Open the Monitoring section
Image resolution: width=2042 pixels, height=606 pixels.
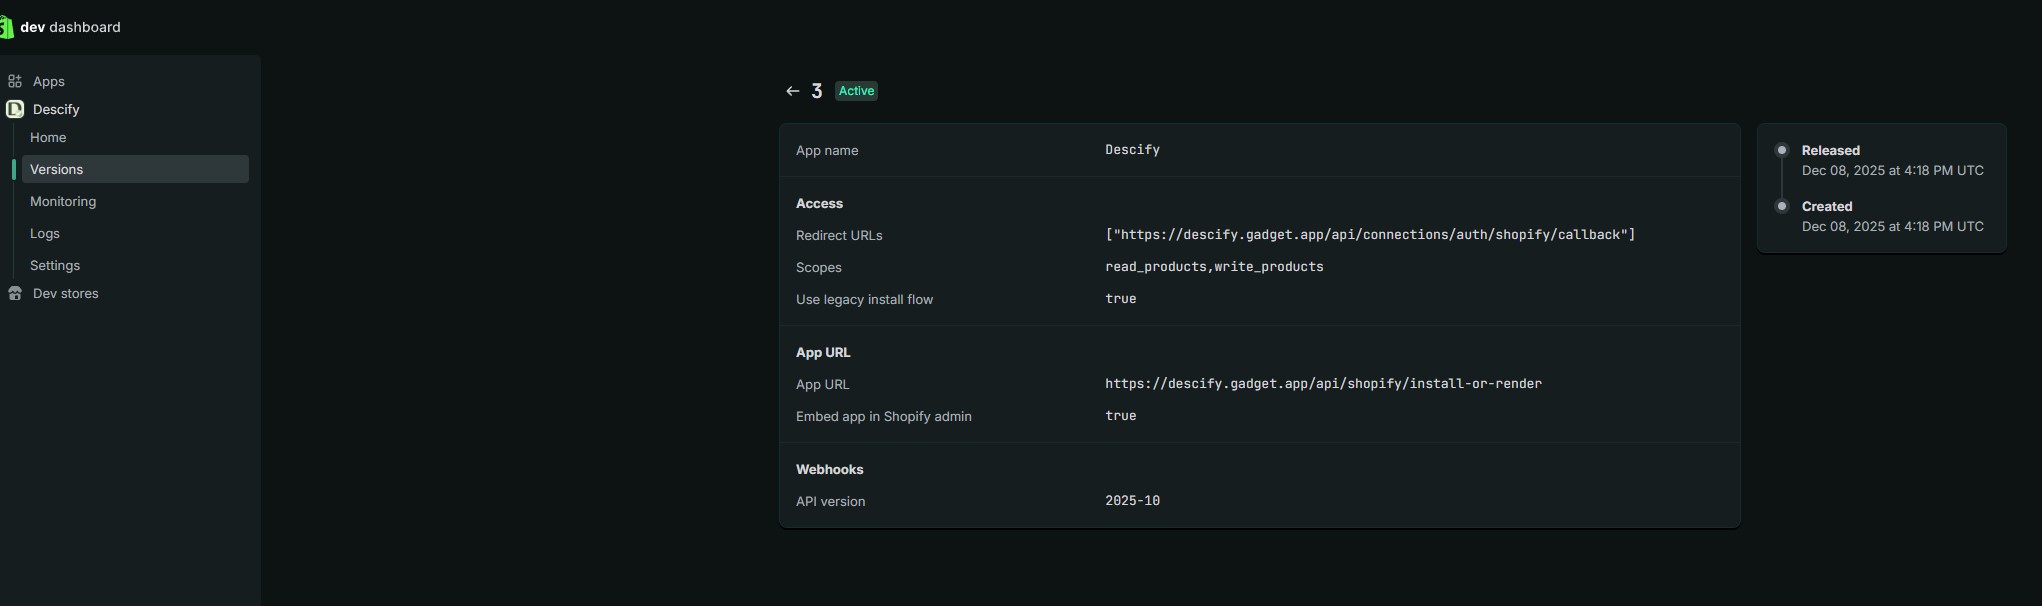pyautogui.click(x=63, y=201)
